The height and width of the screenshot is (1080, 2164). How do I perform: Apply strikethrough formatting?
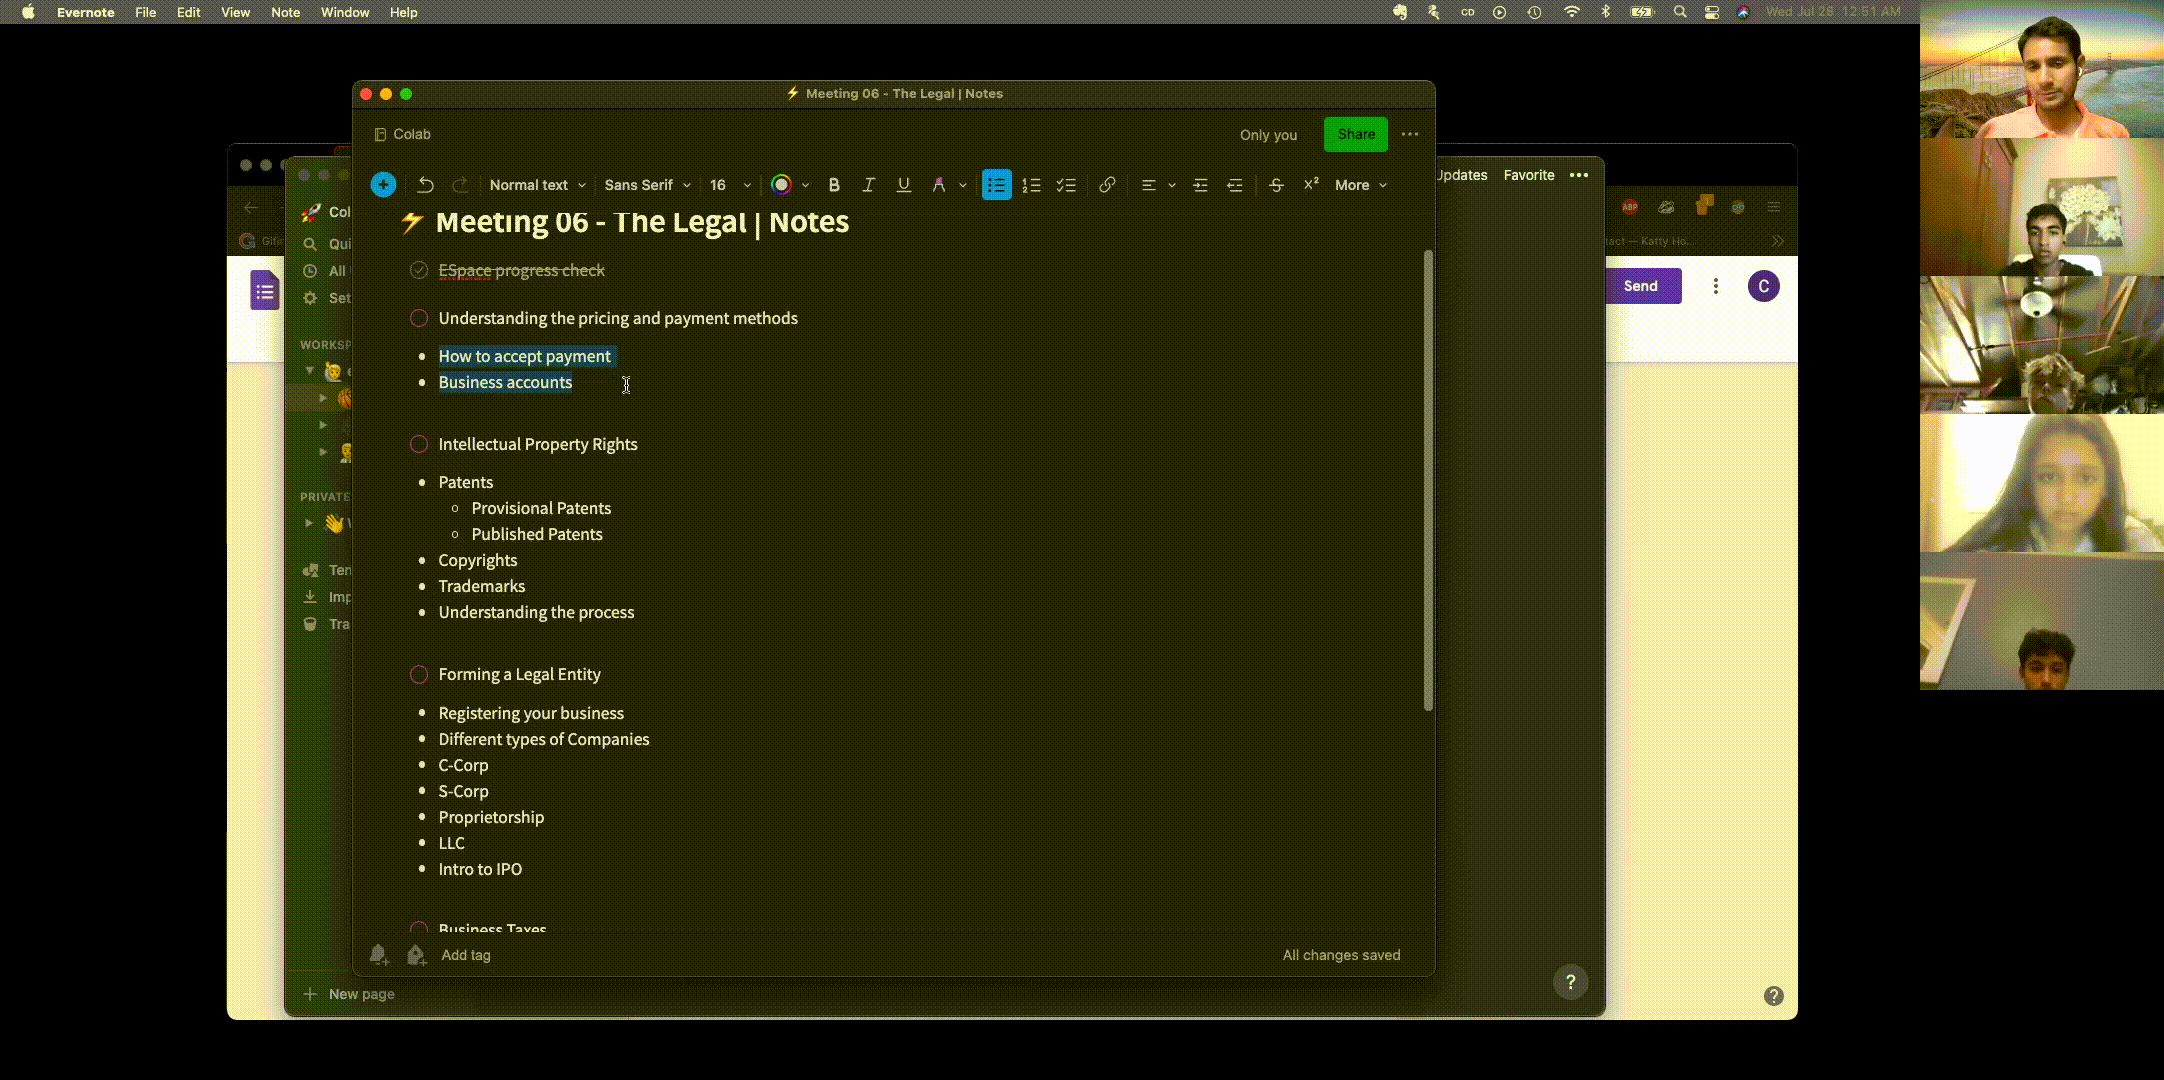point(1276,185)
